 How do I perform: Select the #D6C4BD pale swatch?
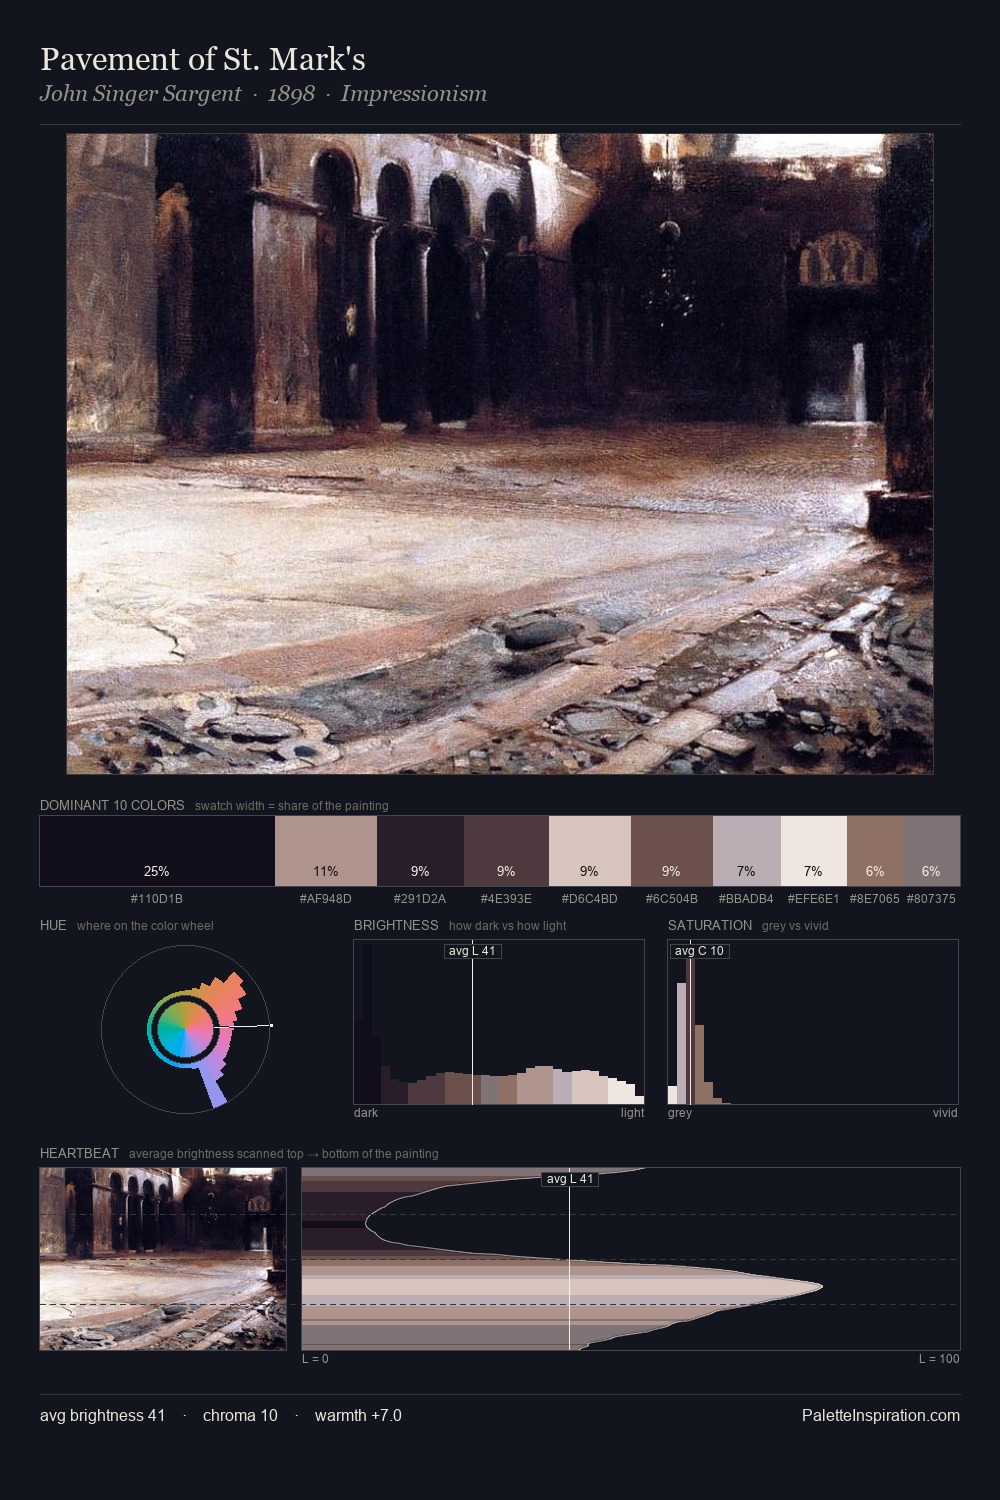590,851
